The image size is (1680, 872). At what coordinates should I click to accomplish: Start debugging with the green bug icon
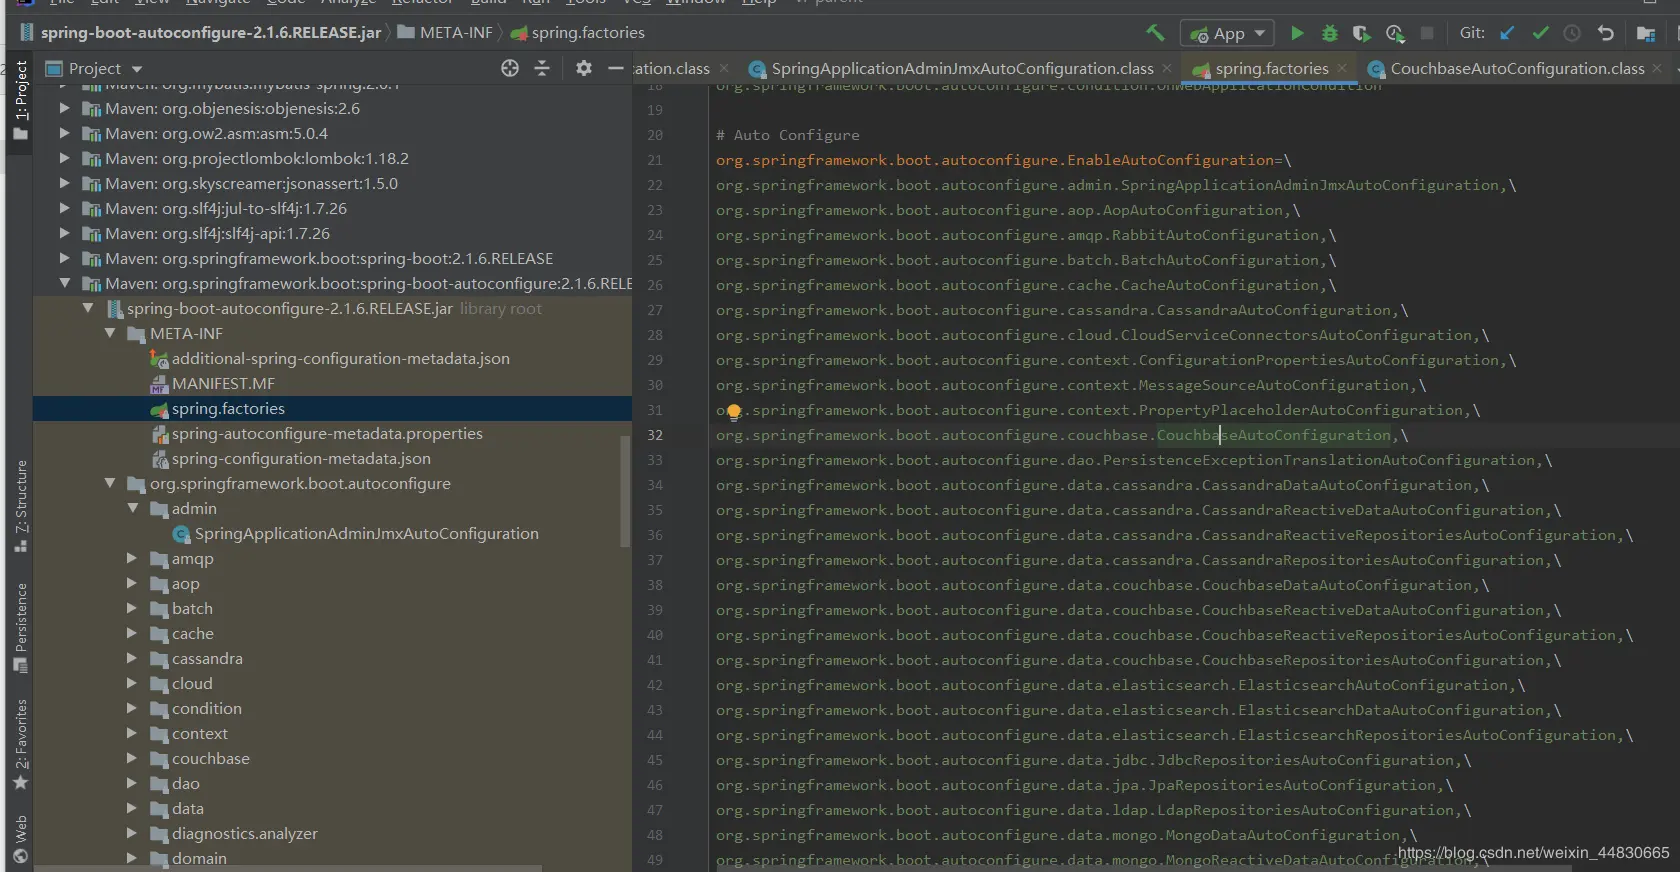[1329, 33]
